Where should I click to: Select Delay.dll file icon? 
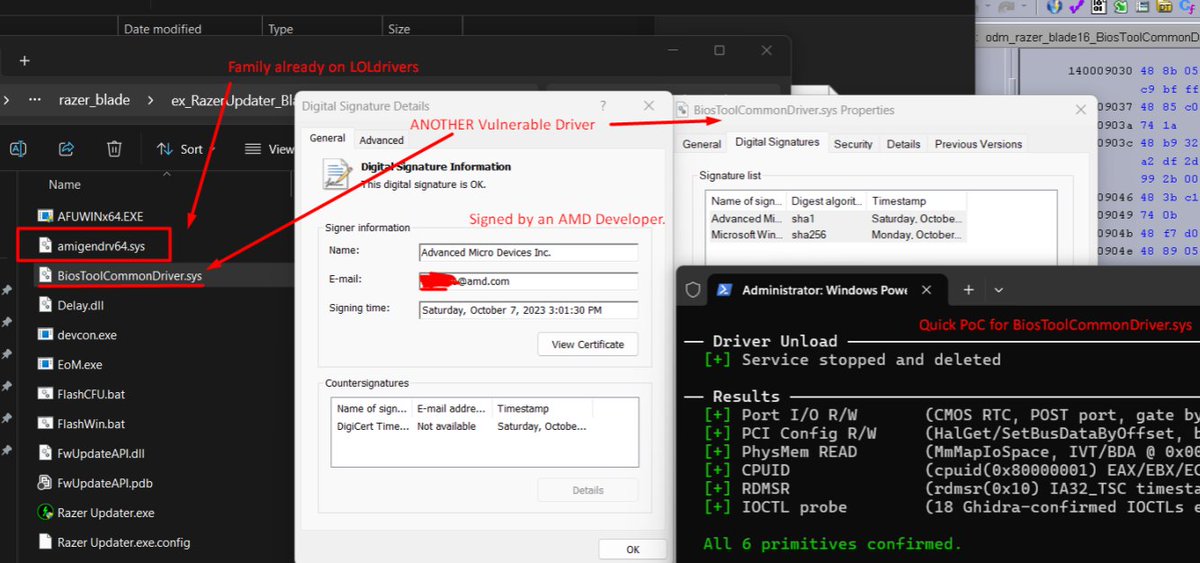tap(44, 305)
